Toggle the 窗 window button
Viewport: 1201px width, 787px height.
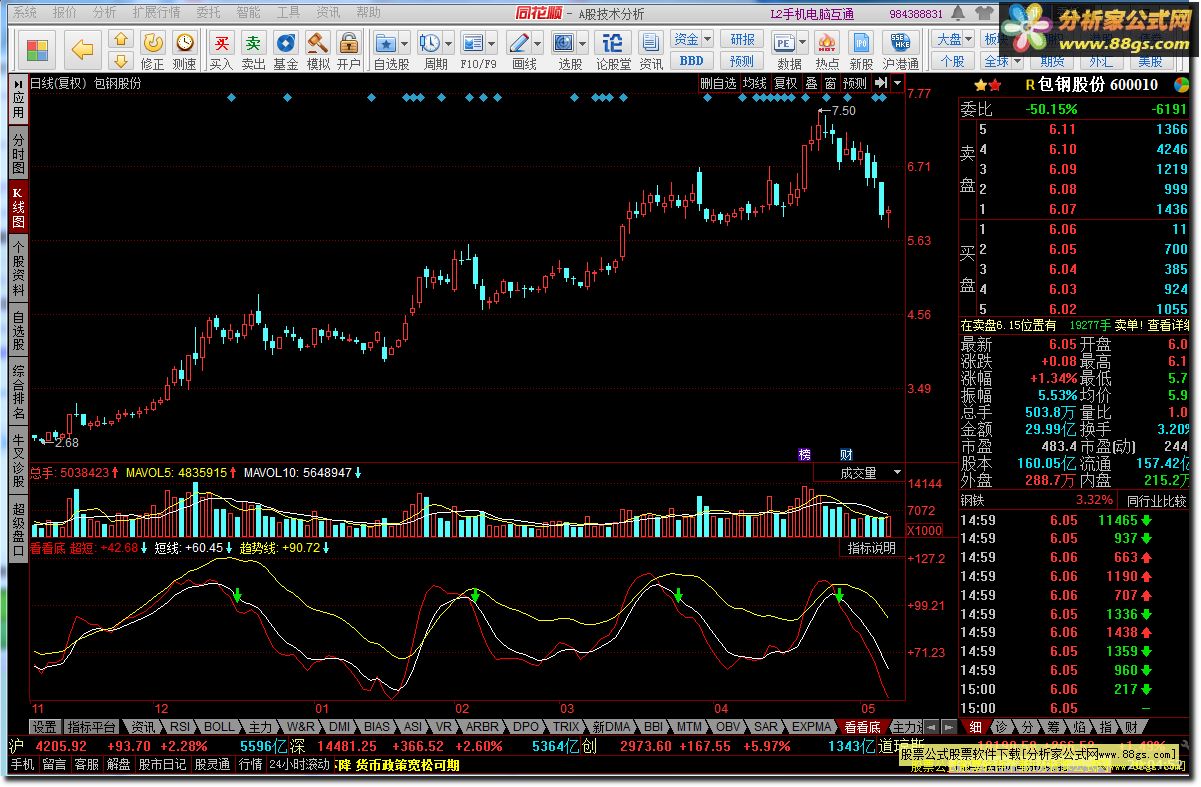pyautogui.click(x=830, y=84)
